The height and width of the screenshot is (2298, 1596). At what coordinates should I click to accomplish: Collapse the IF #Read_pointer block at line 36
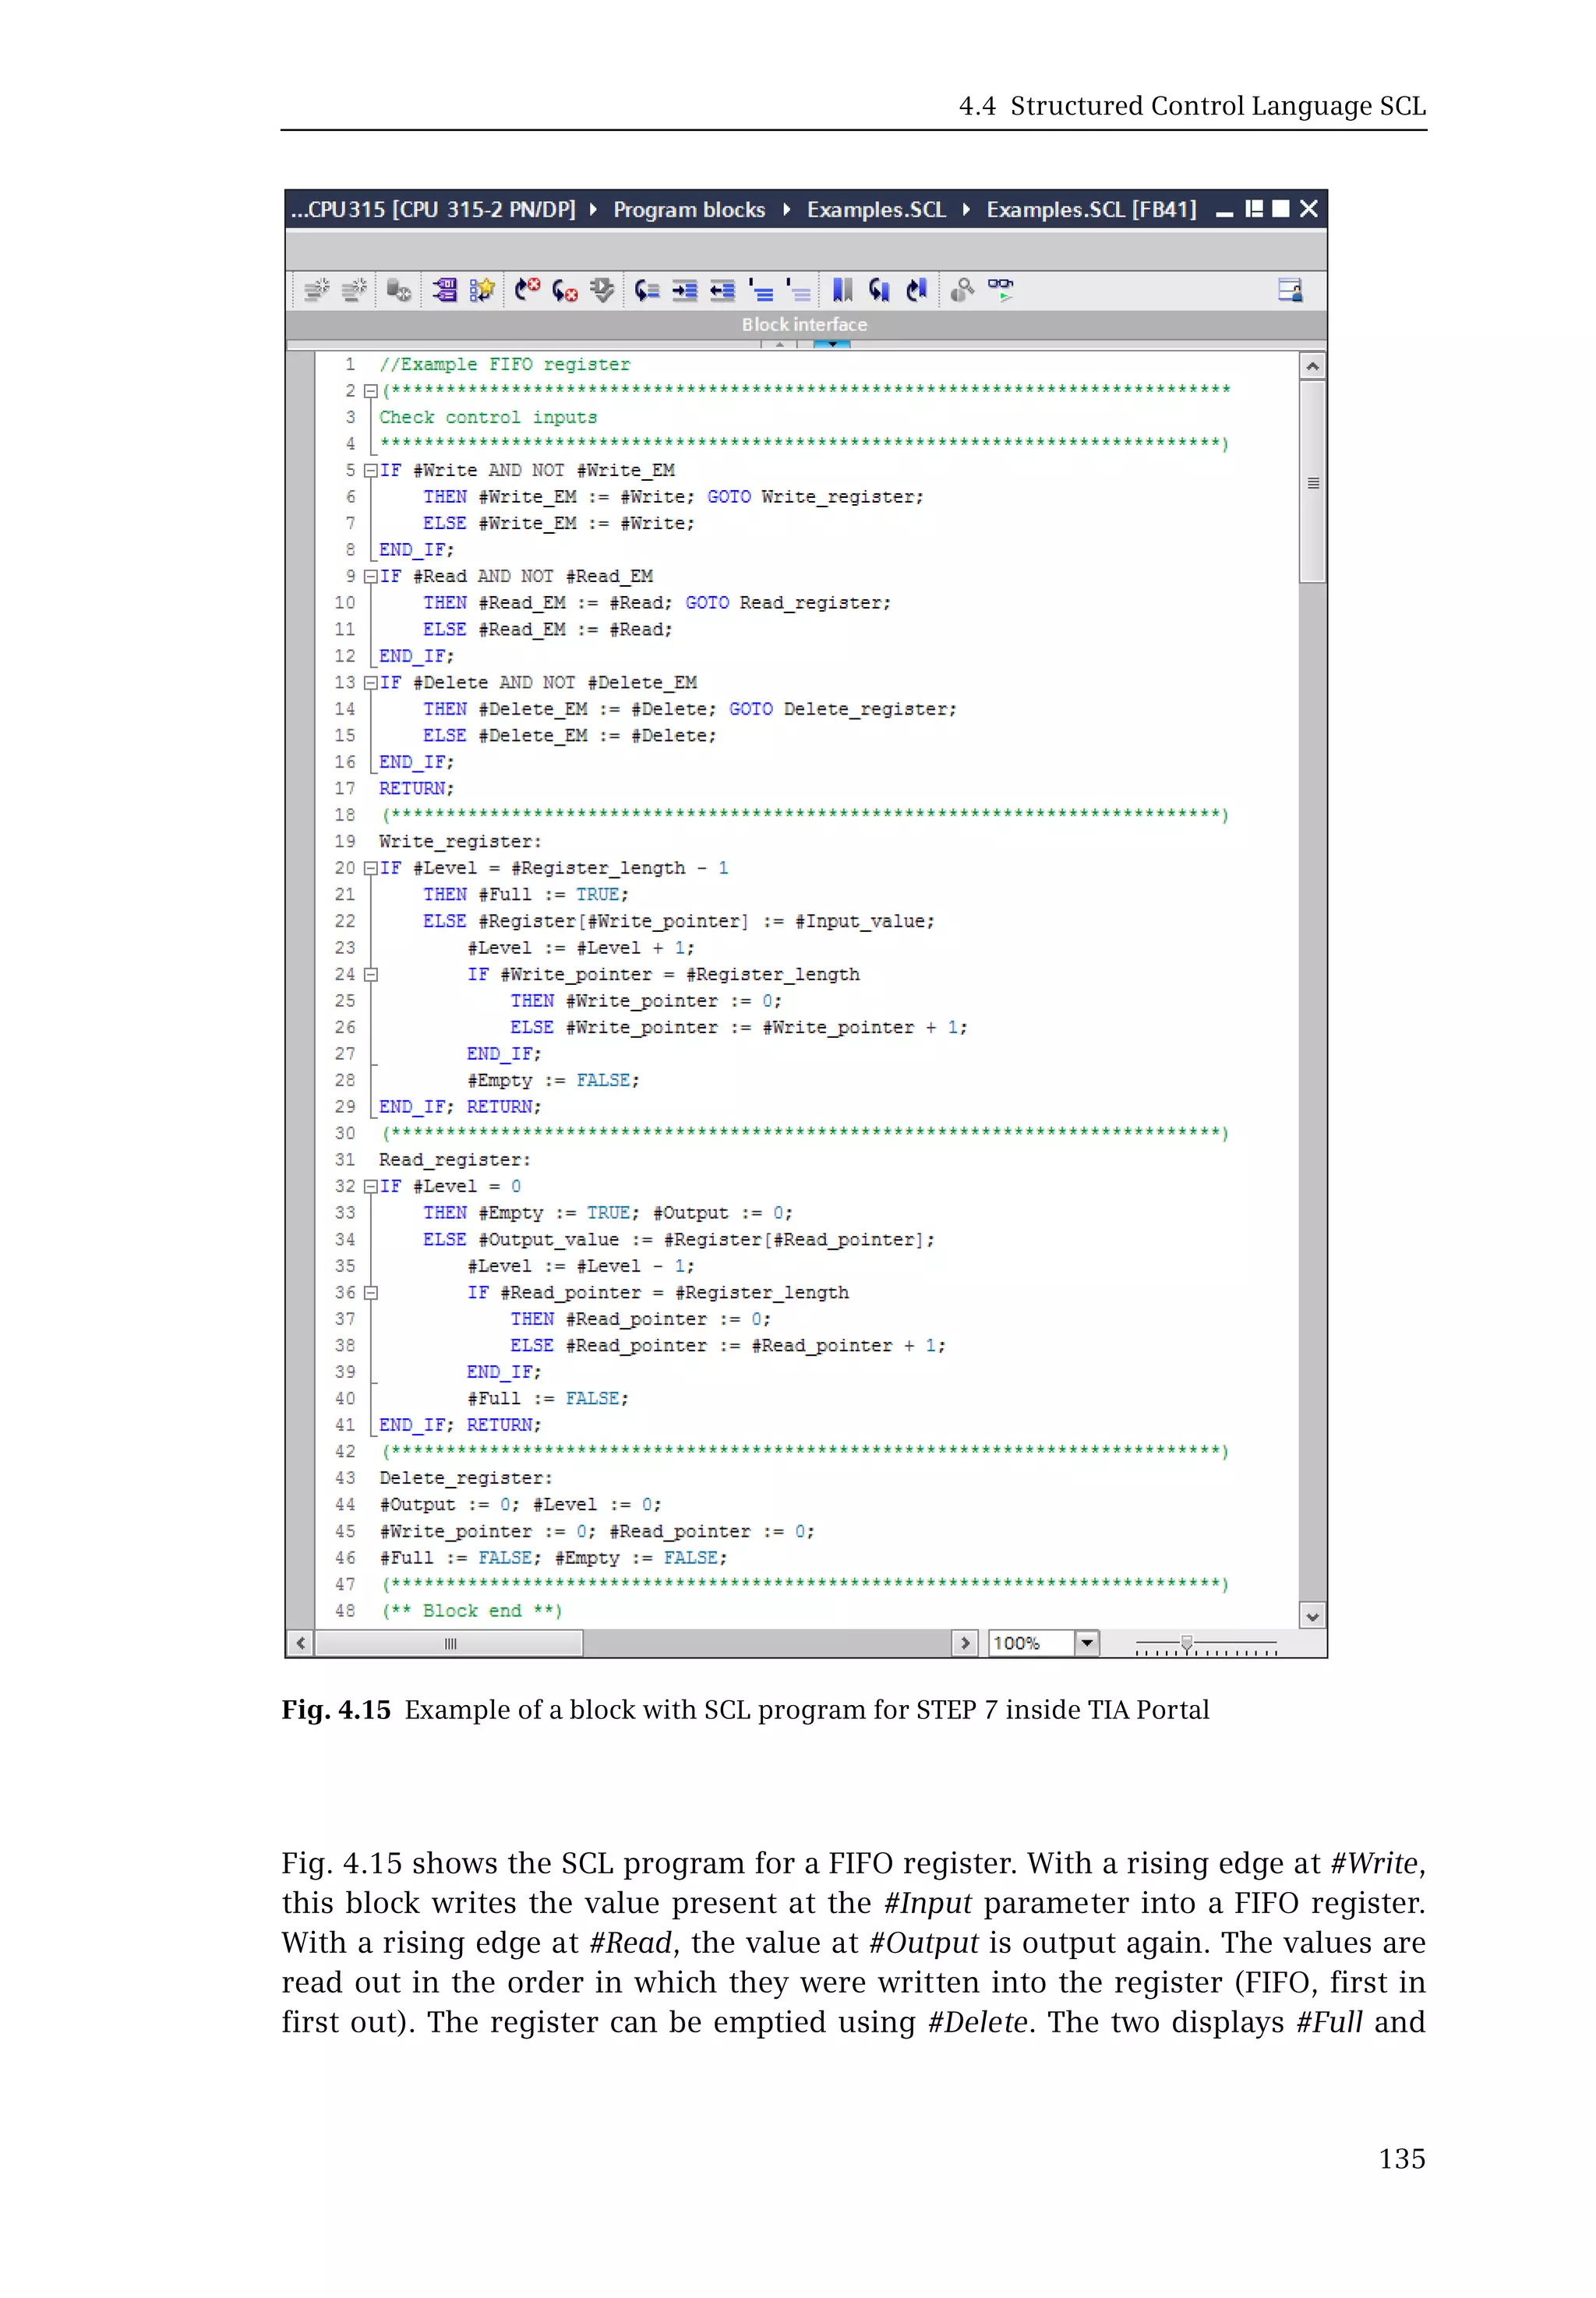(x=370, y=1292)
